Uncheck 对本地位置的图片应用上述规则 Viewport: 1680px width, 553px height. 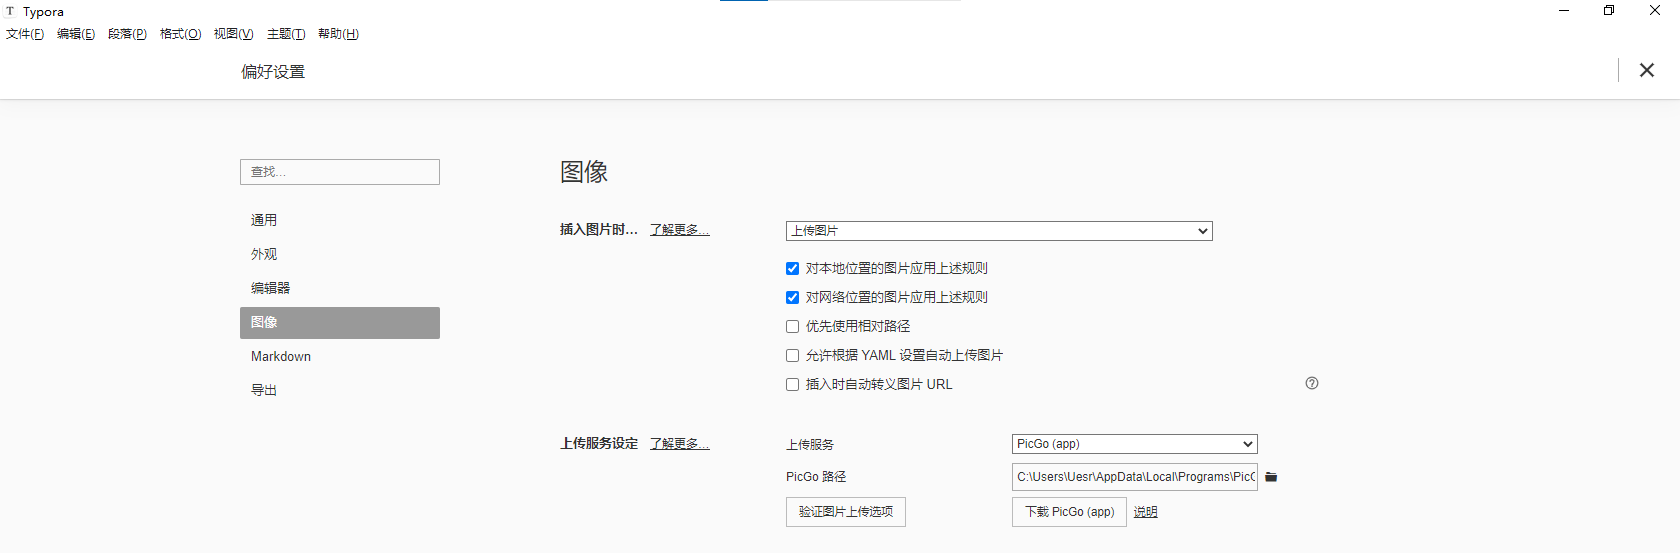click(x=792, y=268)
